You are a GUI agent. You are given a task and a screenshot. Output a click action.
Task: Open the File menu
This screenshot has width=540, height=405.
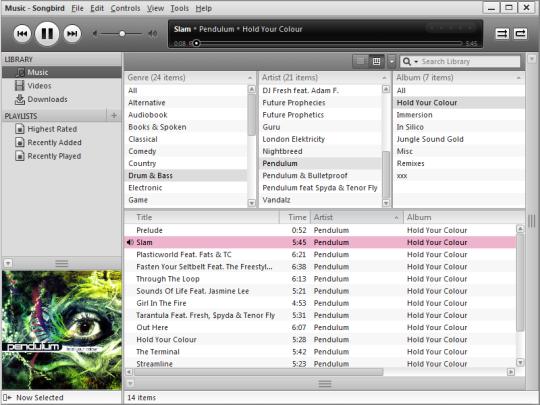77,8
